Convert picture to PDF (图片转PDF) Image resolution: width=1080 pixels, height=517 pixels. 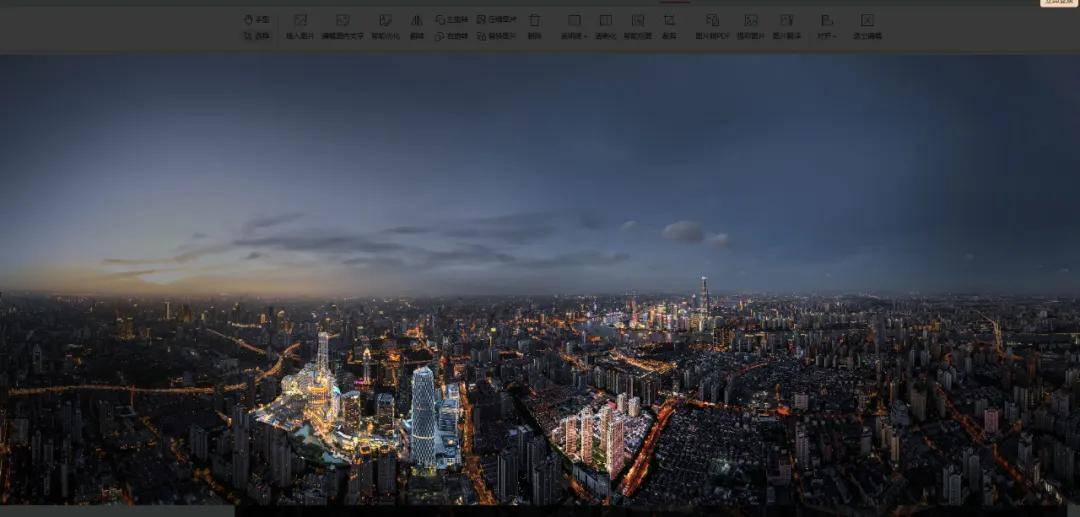tap(712, 26)
